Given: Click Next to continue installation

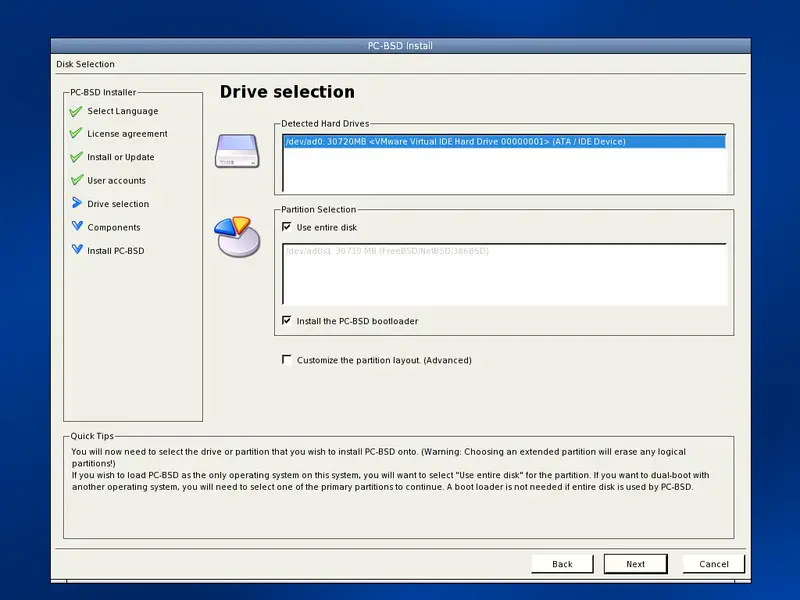Looking at the screenshot, I should tap(636, 564).
